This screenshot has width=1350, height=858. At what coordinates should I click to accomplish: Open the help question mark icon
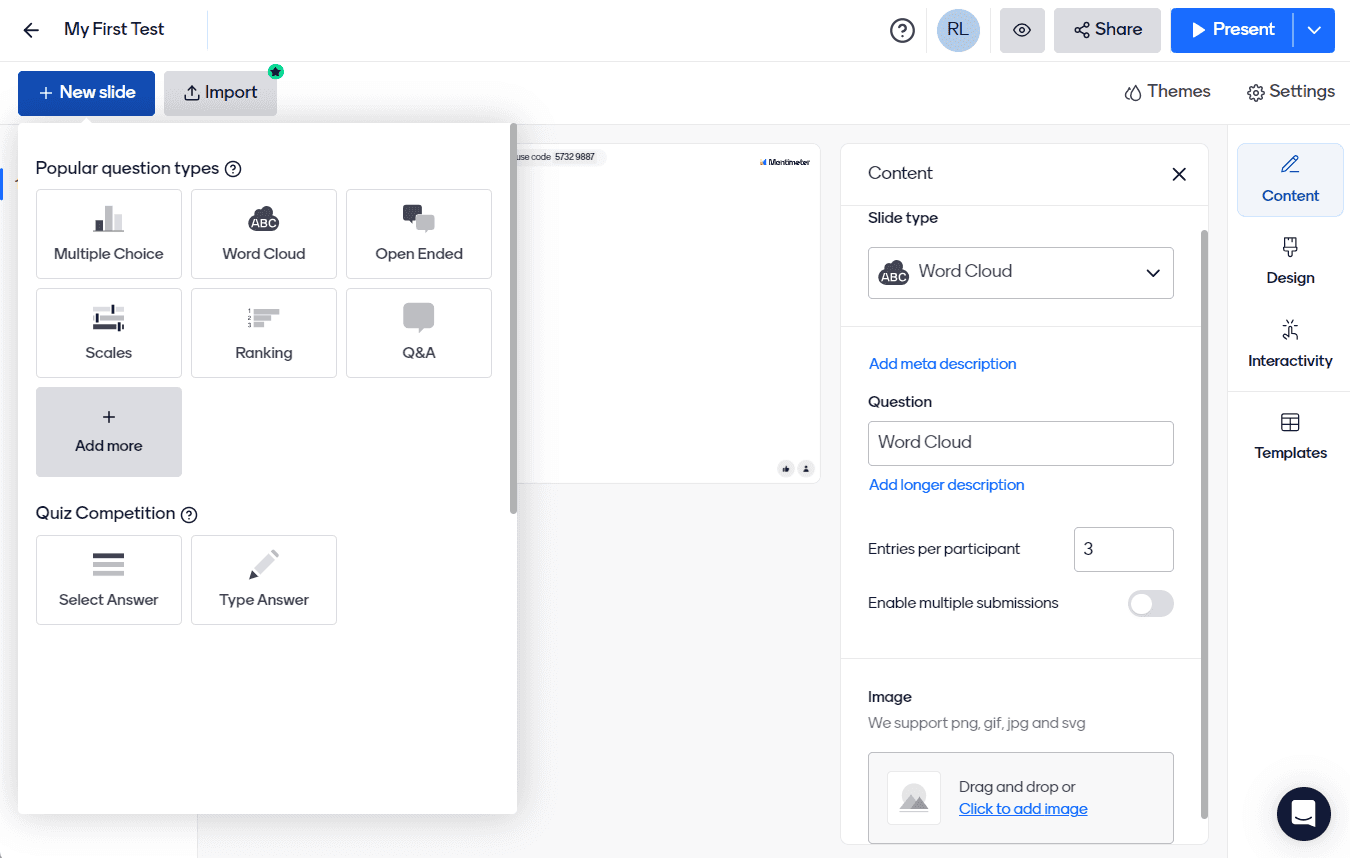coord(902,31)
